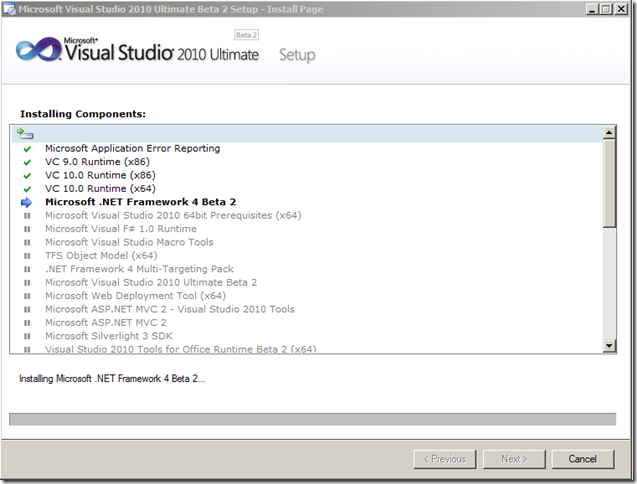Click pause icon beside 64bit Prerequisites (x64)
The image size is (637, 484).
click(27, 216)
